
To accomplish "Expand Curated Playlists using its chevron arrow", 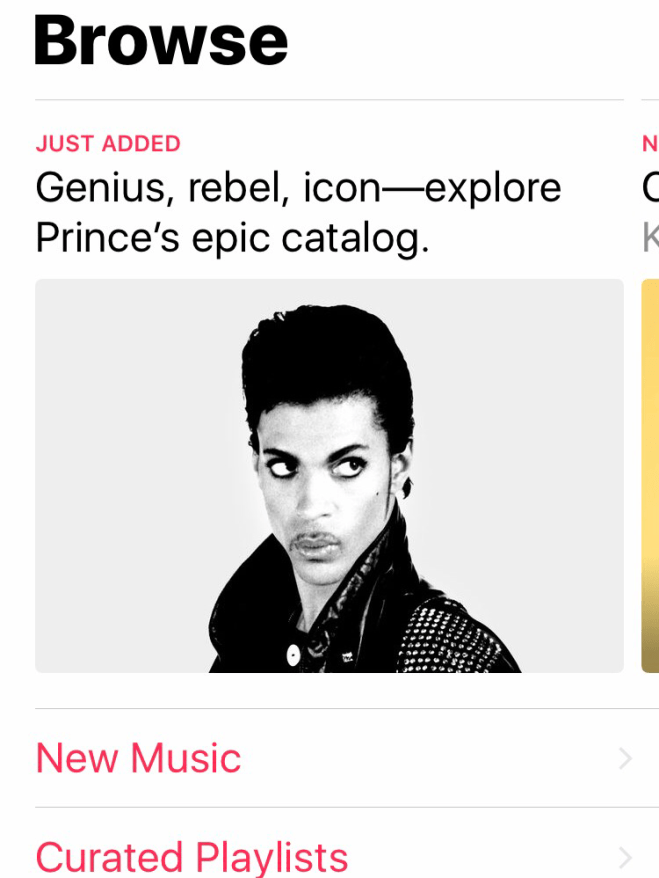I will (625, 857).
